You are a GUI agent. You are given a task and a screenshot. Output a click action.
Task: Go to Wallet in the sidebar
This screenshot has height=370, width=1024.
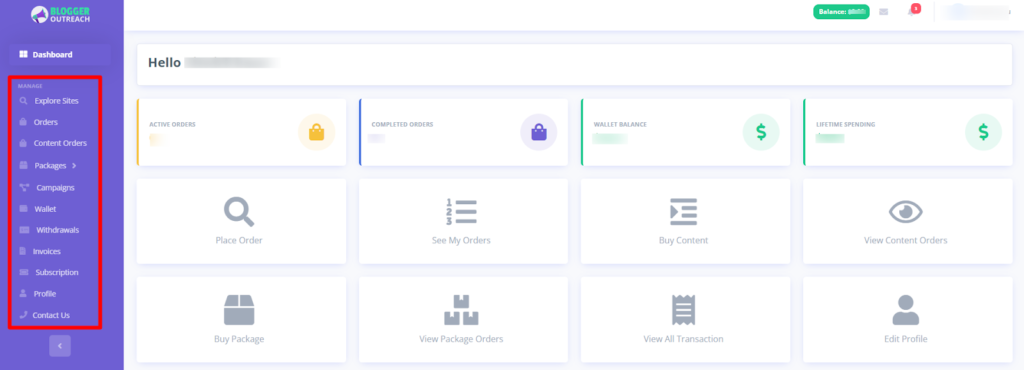38,209
